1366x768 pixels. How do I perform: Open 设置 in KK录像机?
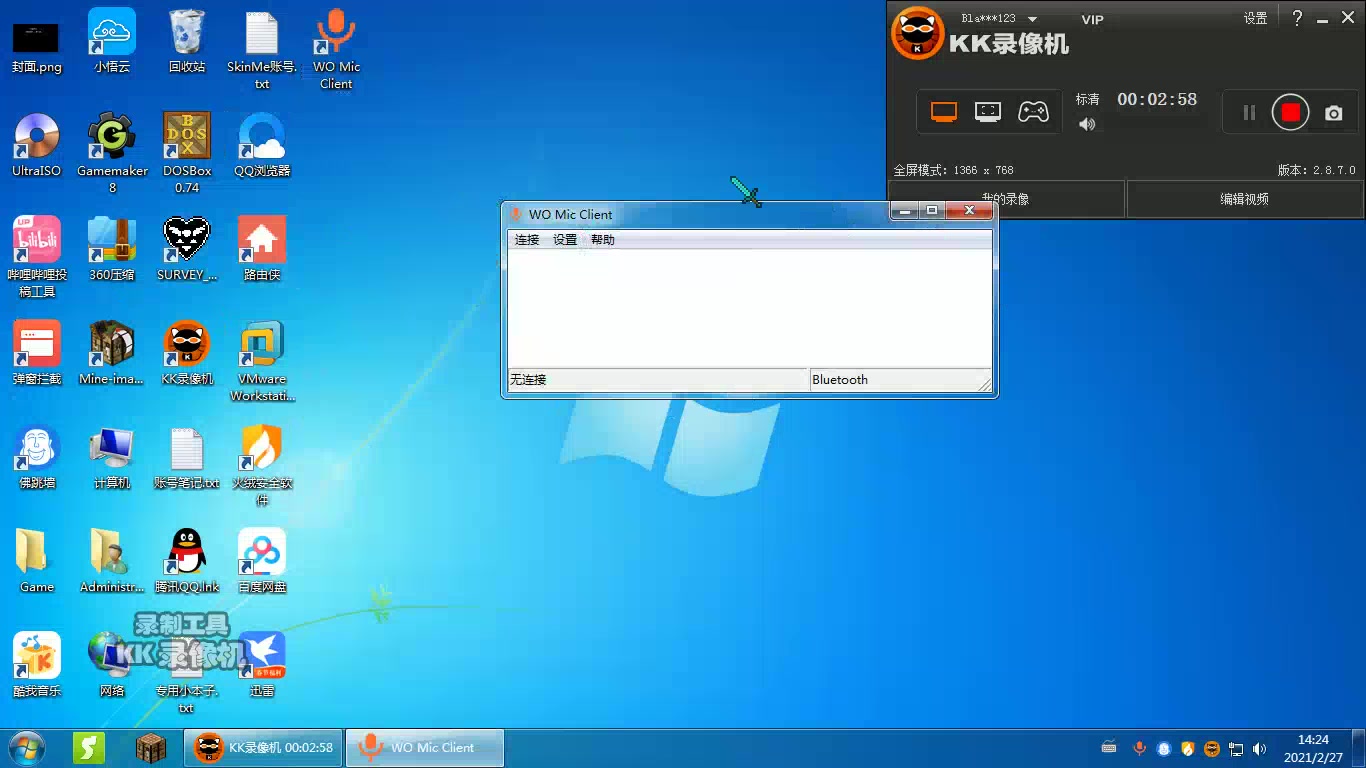pyautogui.click(x=1255, y=18)
